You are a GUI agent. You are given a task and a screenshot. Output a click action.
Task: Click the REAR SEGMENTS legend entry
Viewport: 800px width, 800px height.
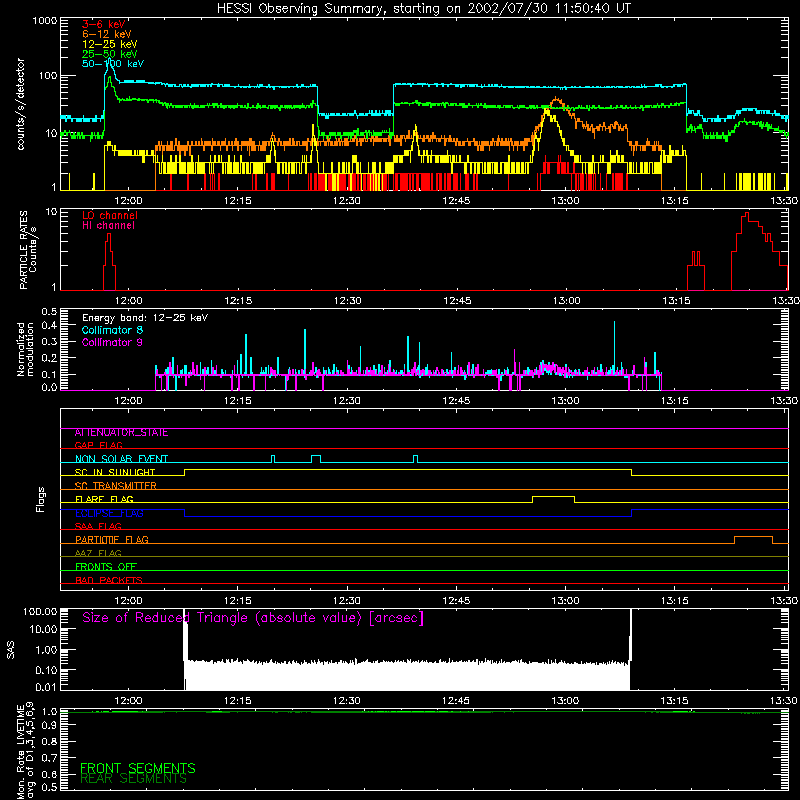134,779
